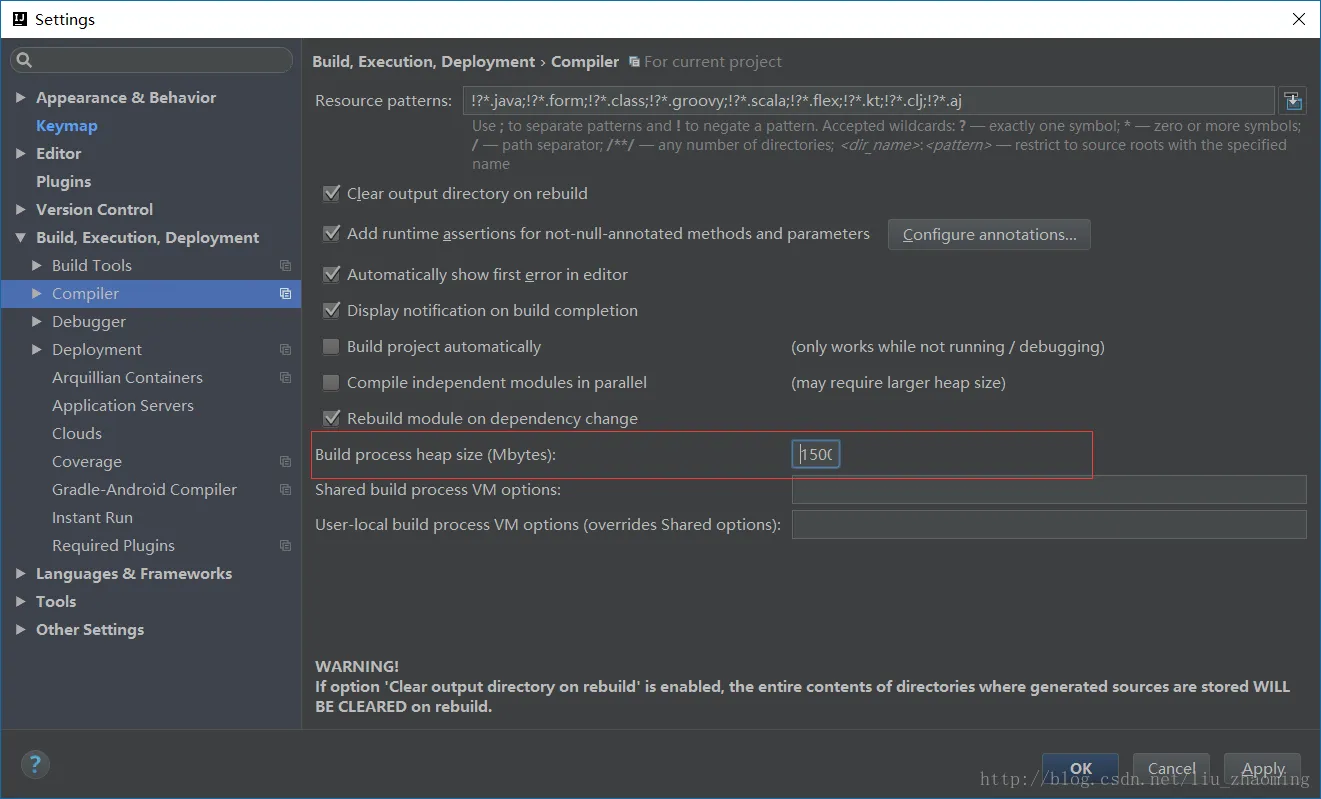Open the Keymap settings page
This screenshot has height=799, width=1321.
pos(67,126)
